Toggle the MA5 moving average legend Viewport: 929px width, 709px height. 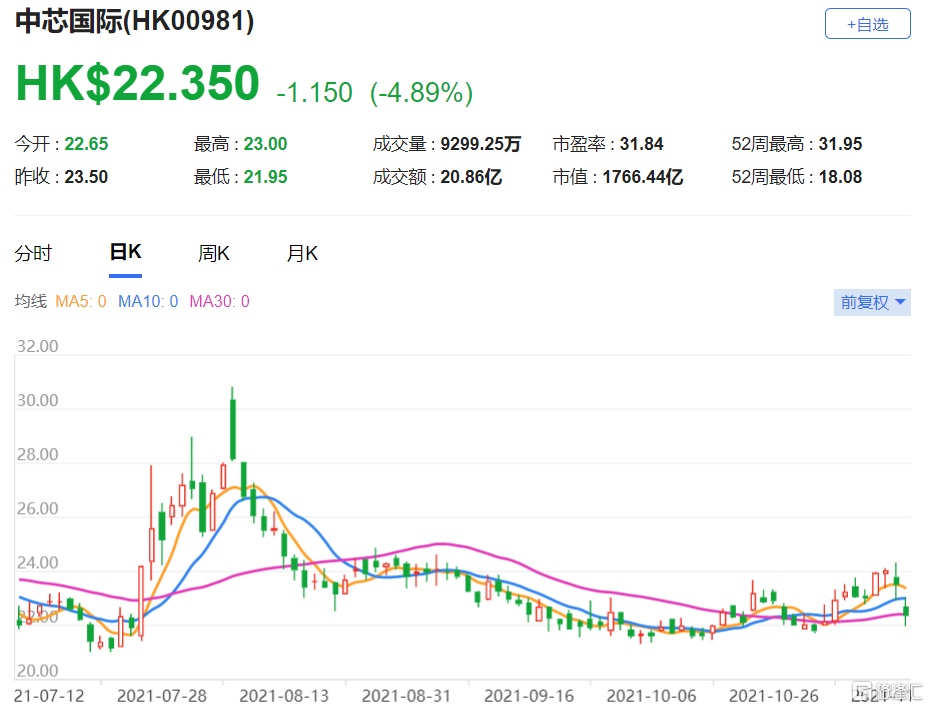click(x=80, y=301)
